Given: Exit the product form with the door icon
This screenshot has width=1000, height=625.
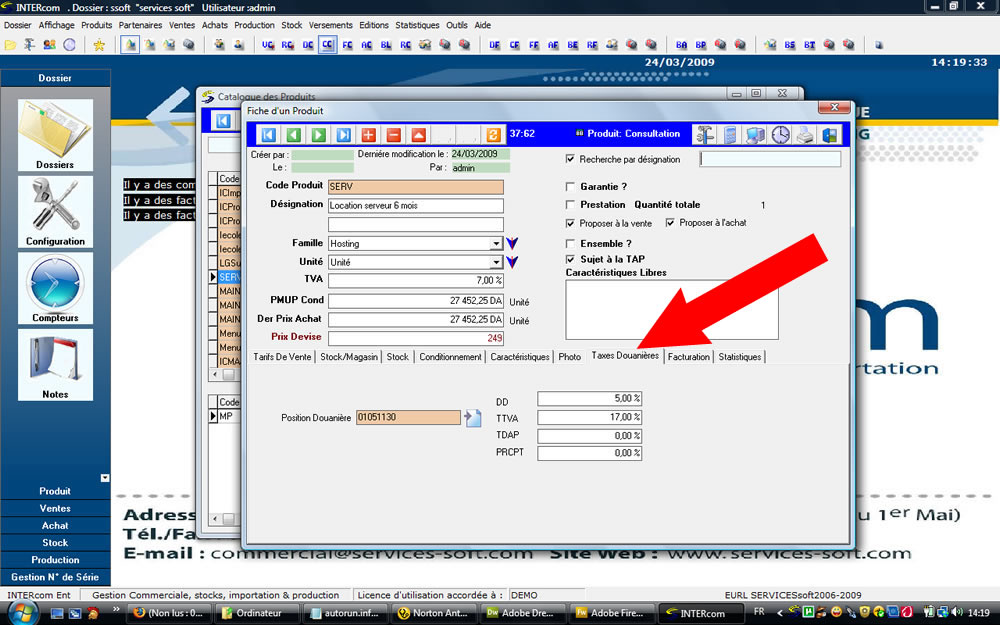Looking at the screenshot, I should pos(830,135).
